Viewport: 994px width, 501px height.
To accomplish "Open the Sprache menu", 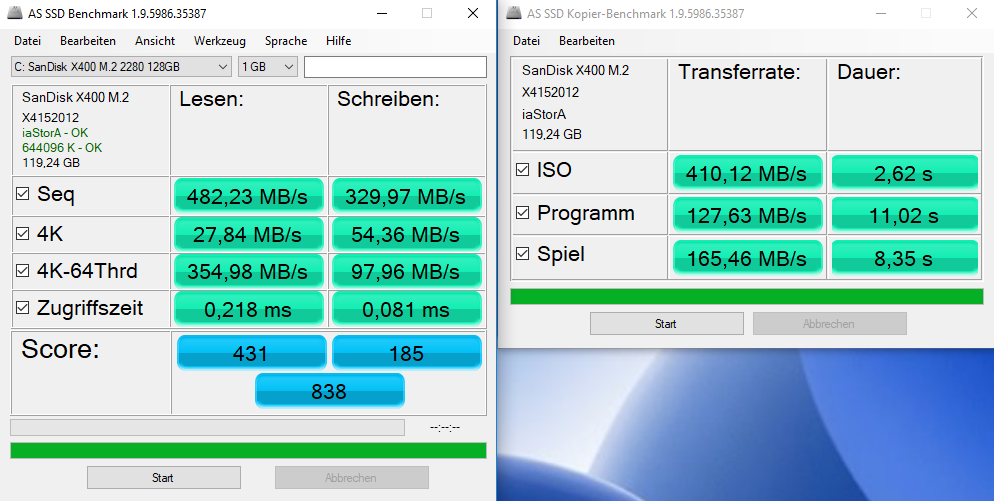I will (x=286, y=41).
